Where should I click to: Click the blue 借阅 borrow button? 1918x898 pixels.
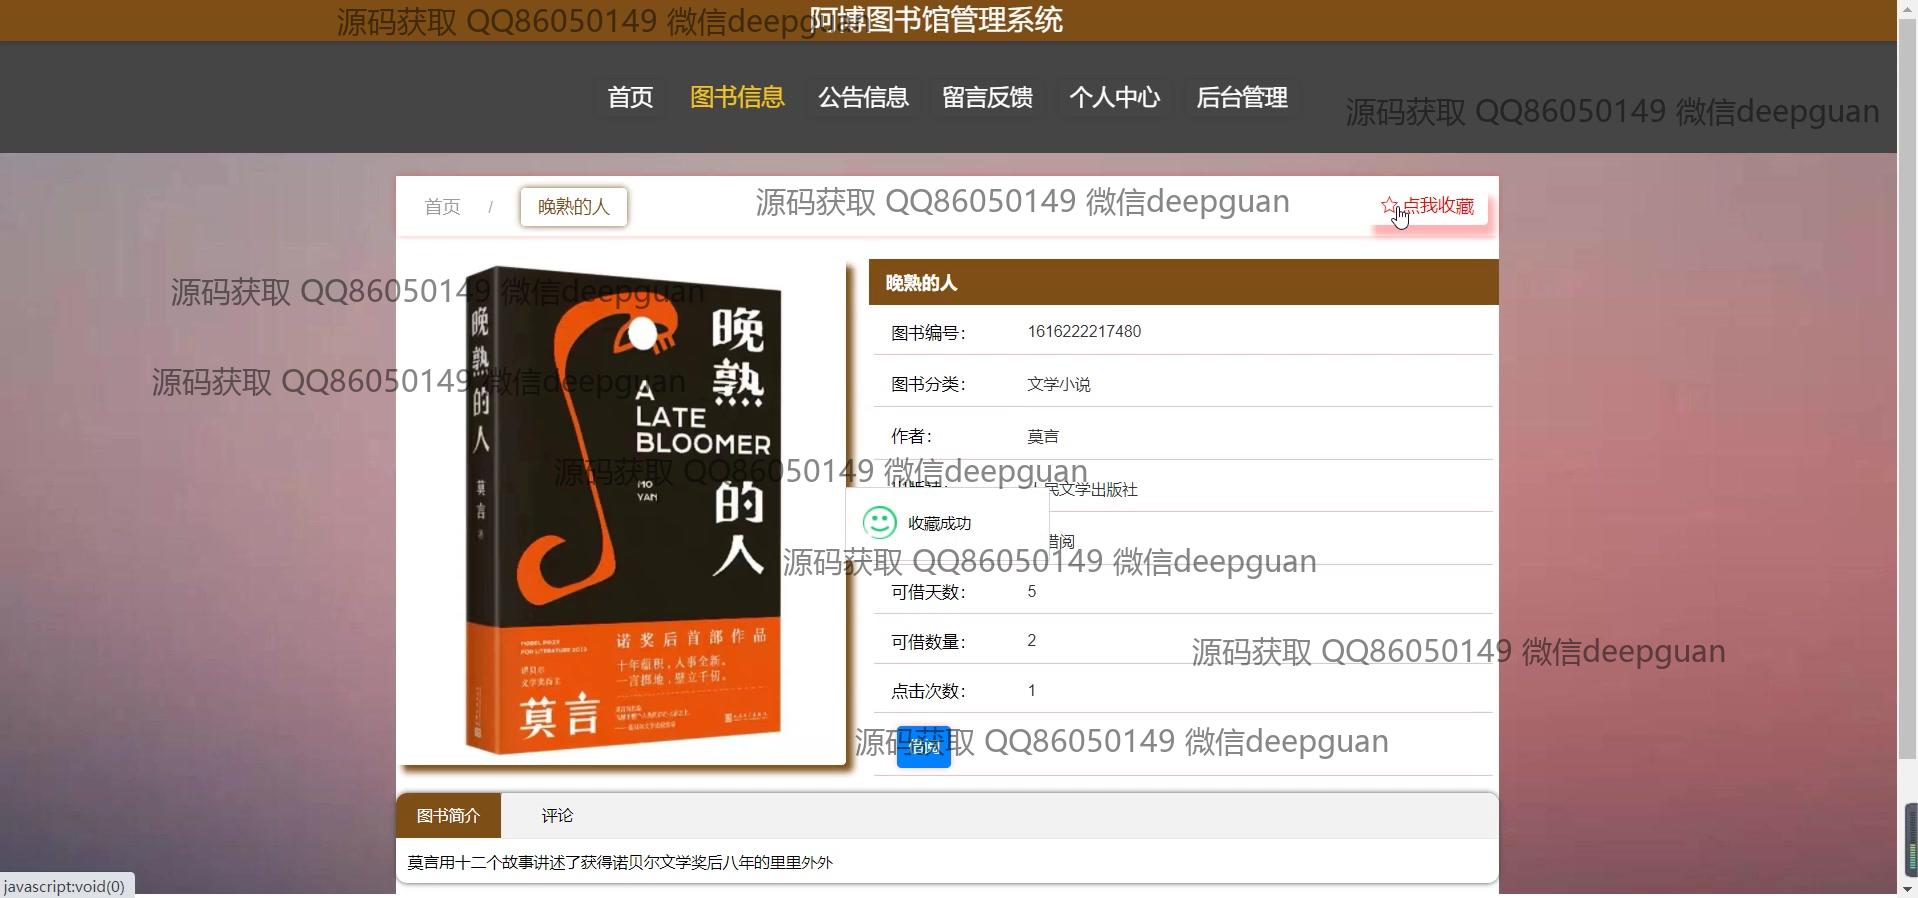pyautogui.click(x=923, y=747)
